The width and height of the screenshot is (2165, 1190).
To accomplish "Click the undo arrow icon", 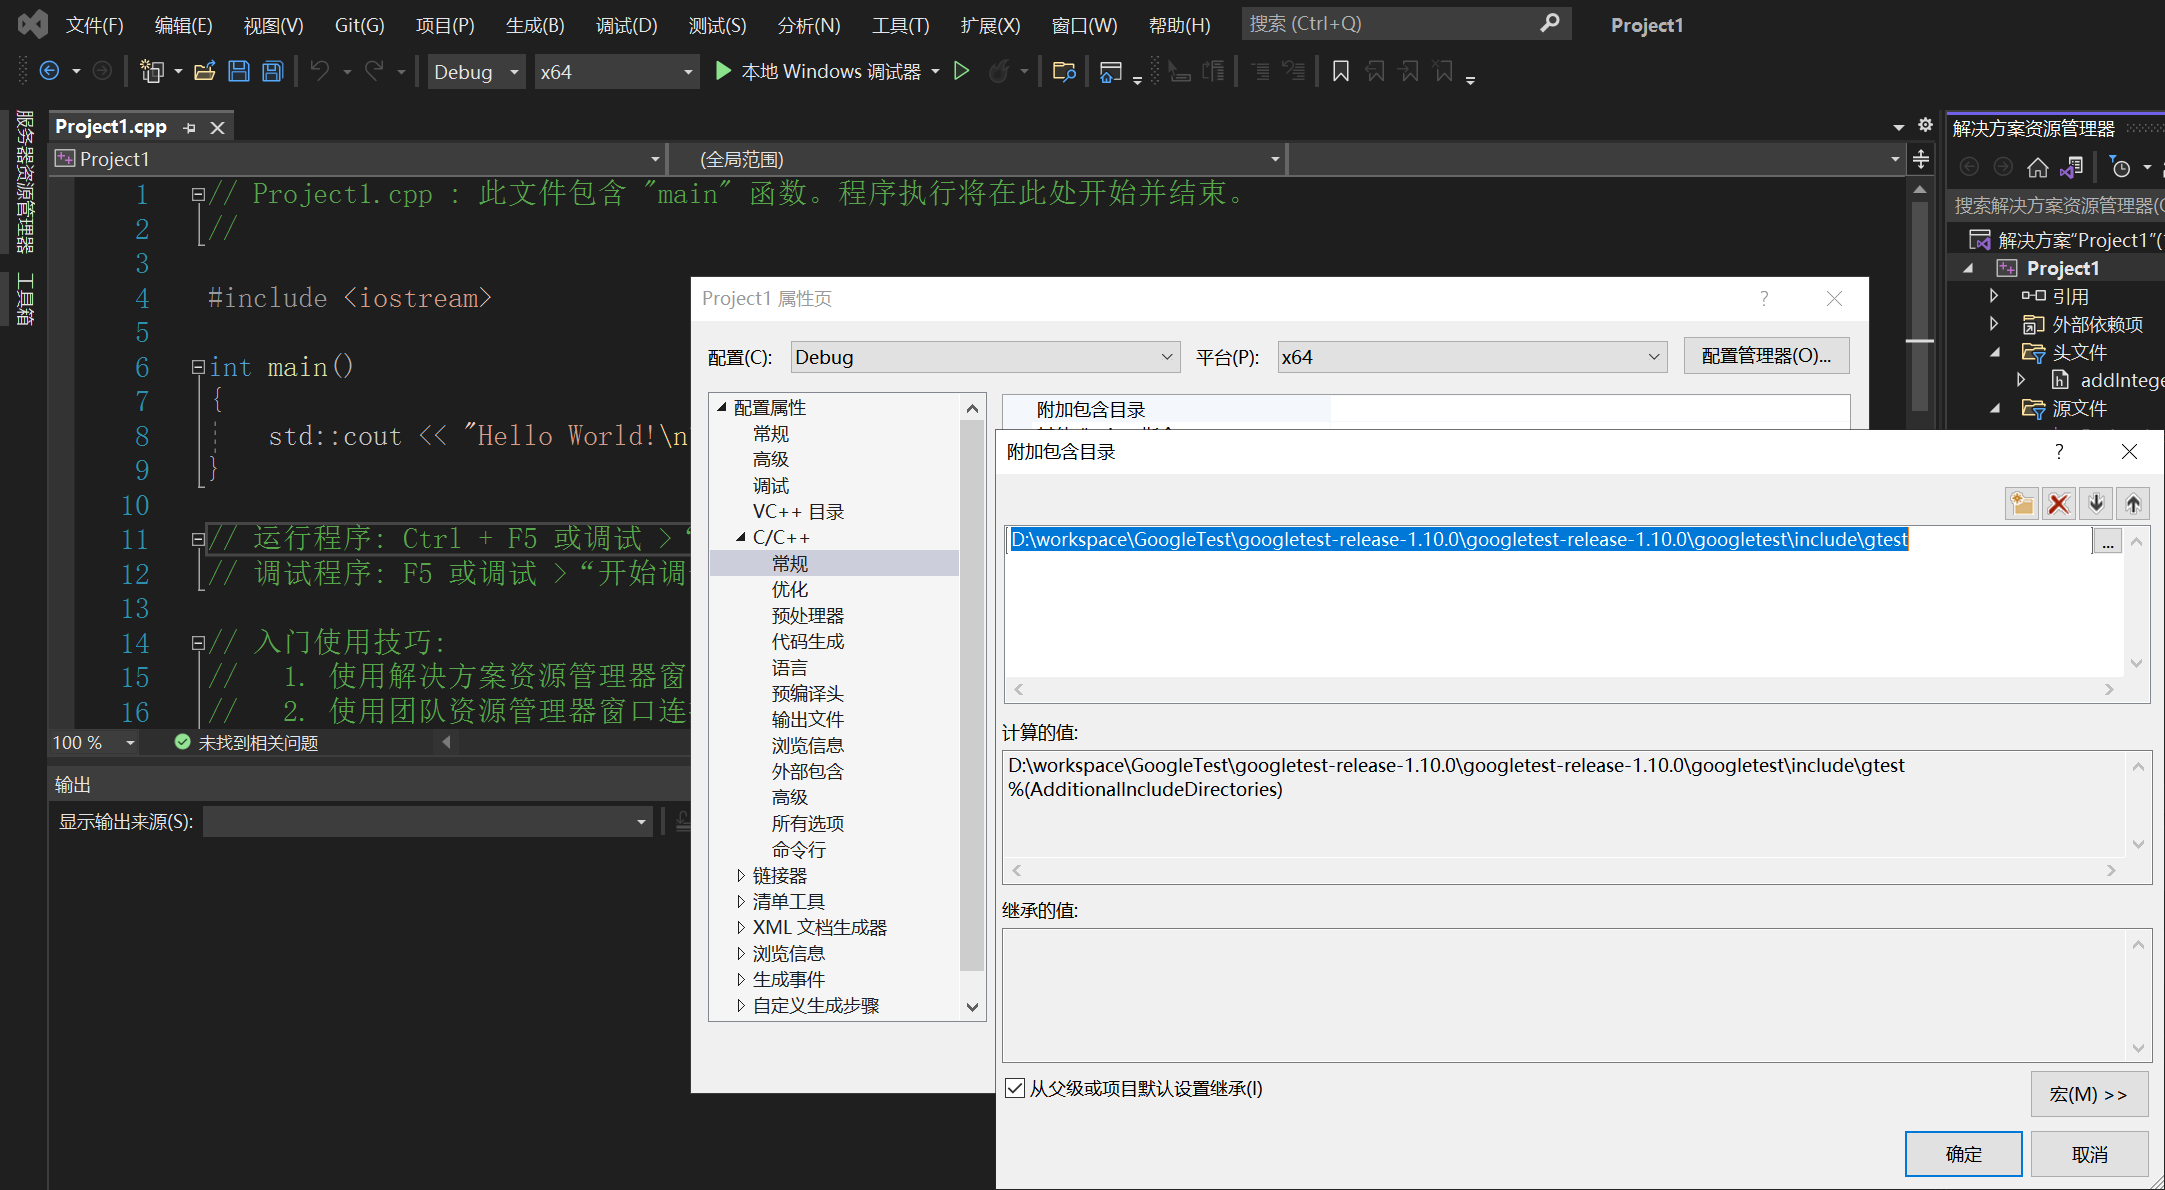I will (320, 71).
